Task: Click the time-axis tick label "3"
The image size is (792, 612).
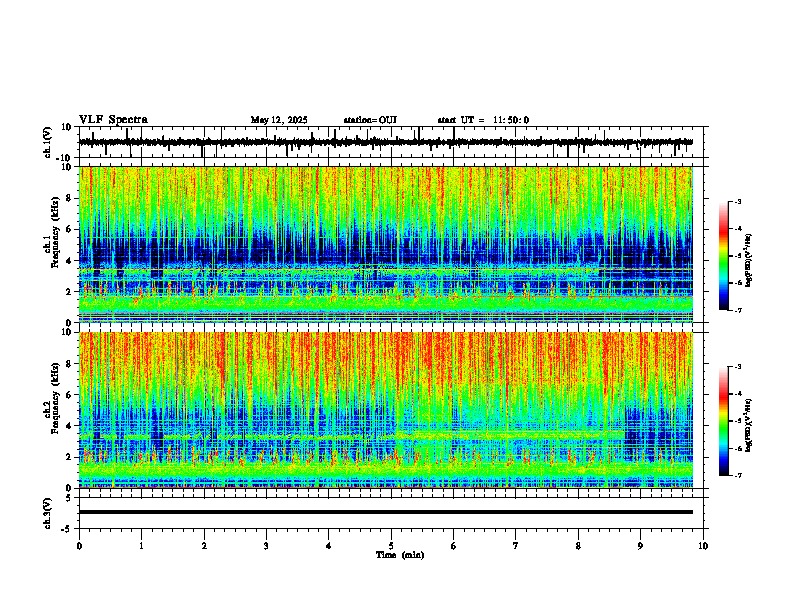Action: click(266, 546)
